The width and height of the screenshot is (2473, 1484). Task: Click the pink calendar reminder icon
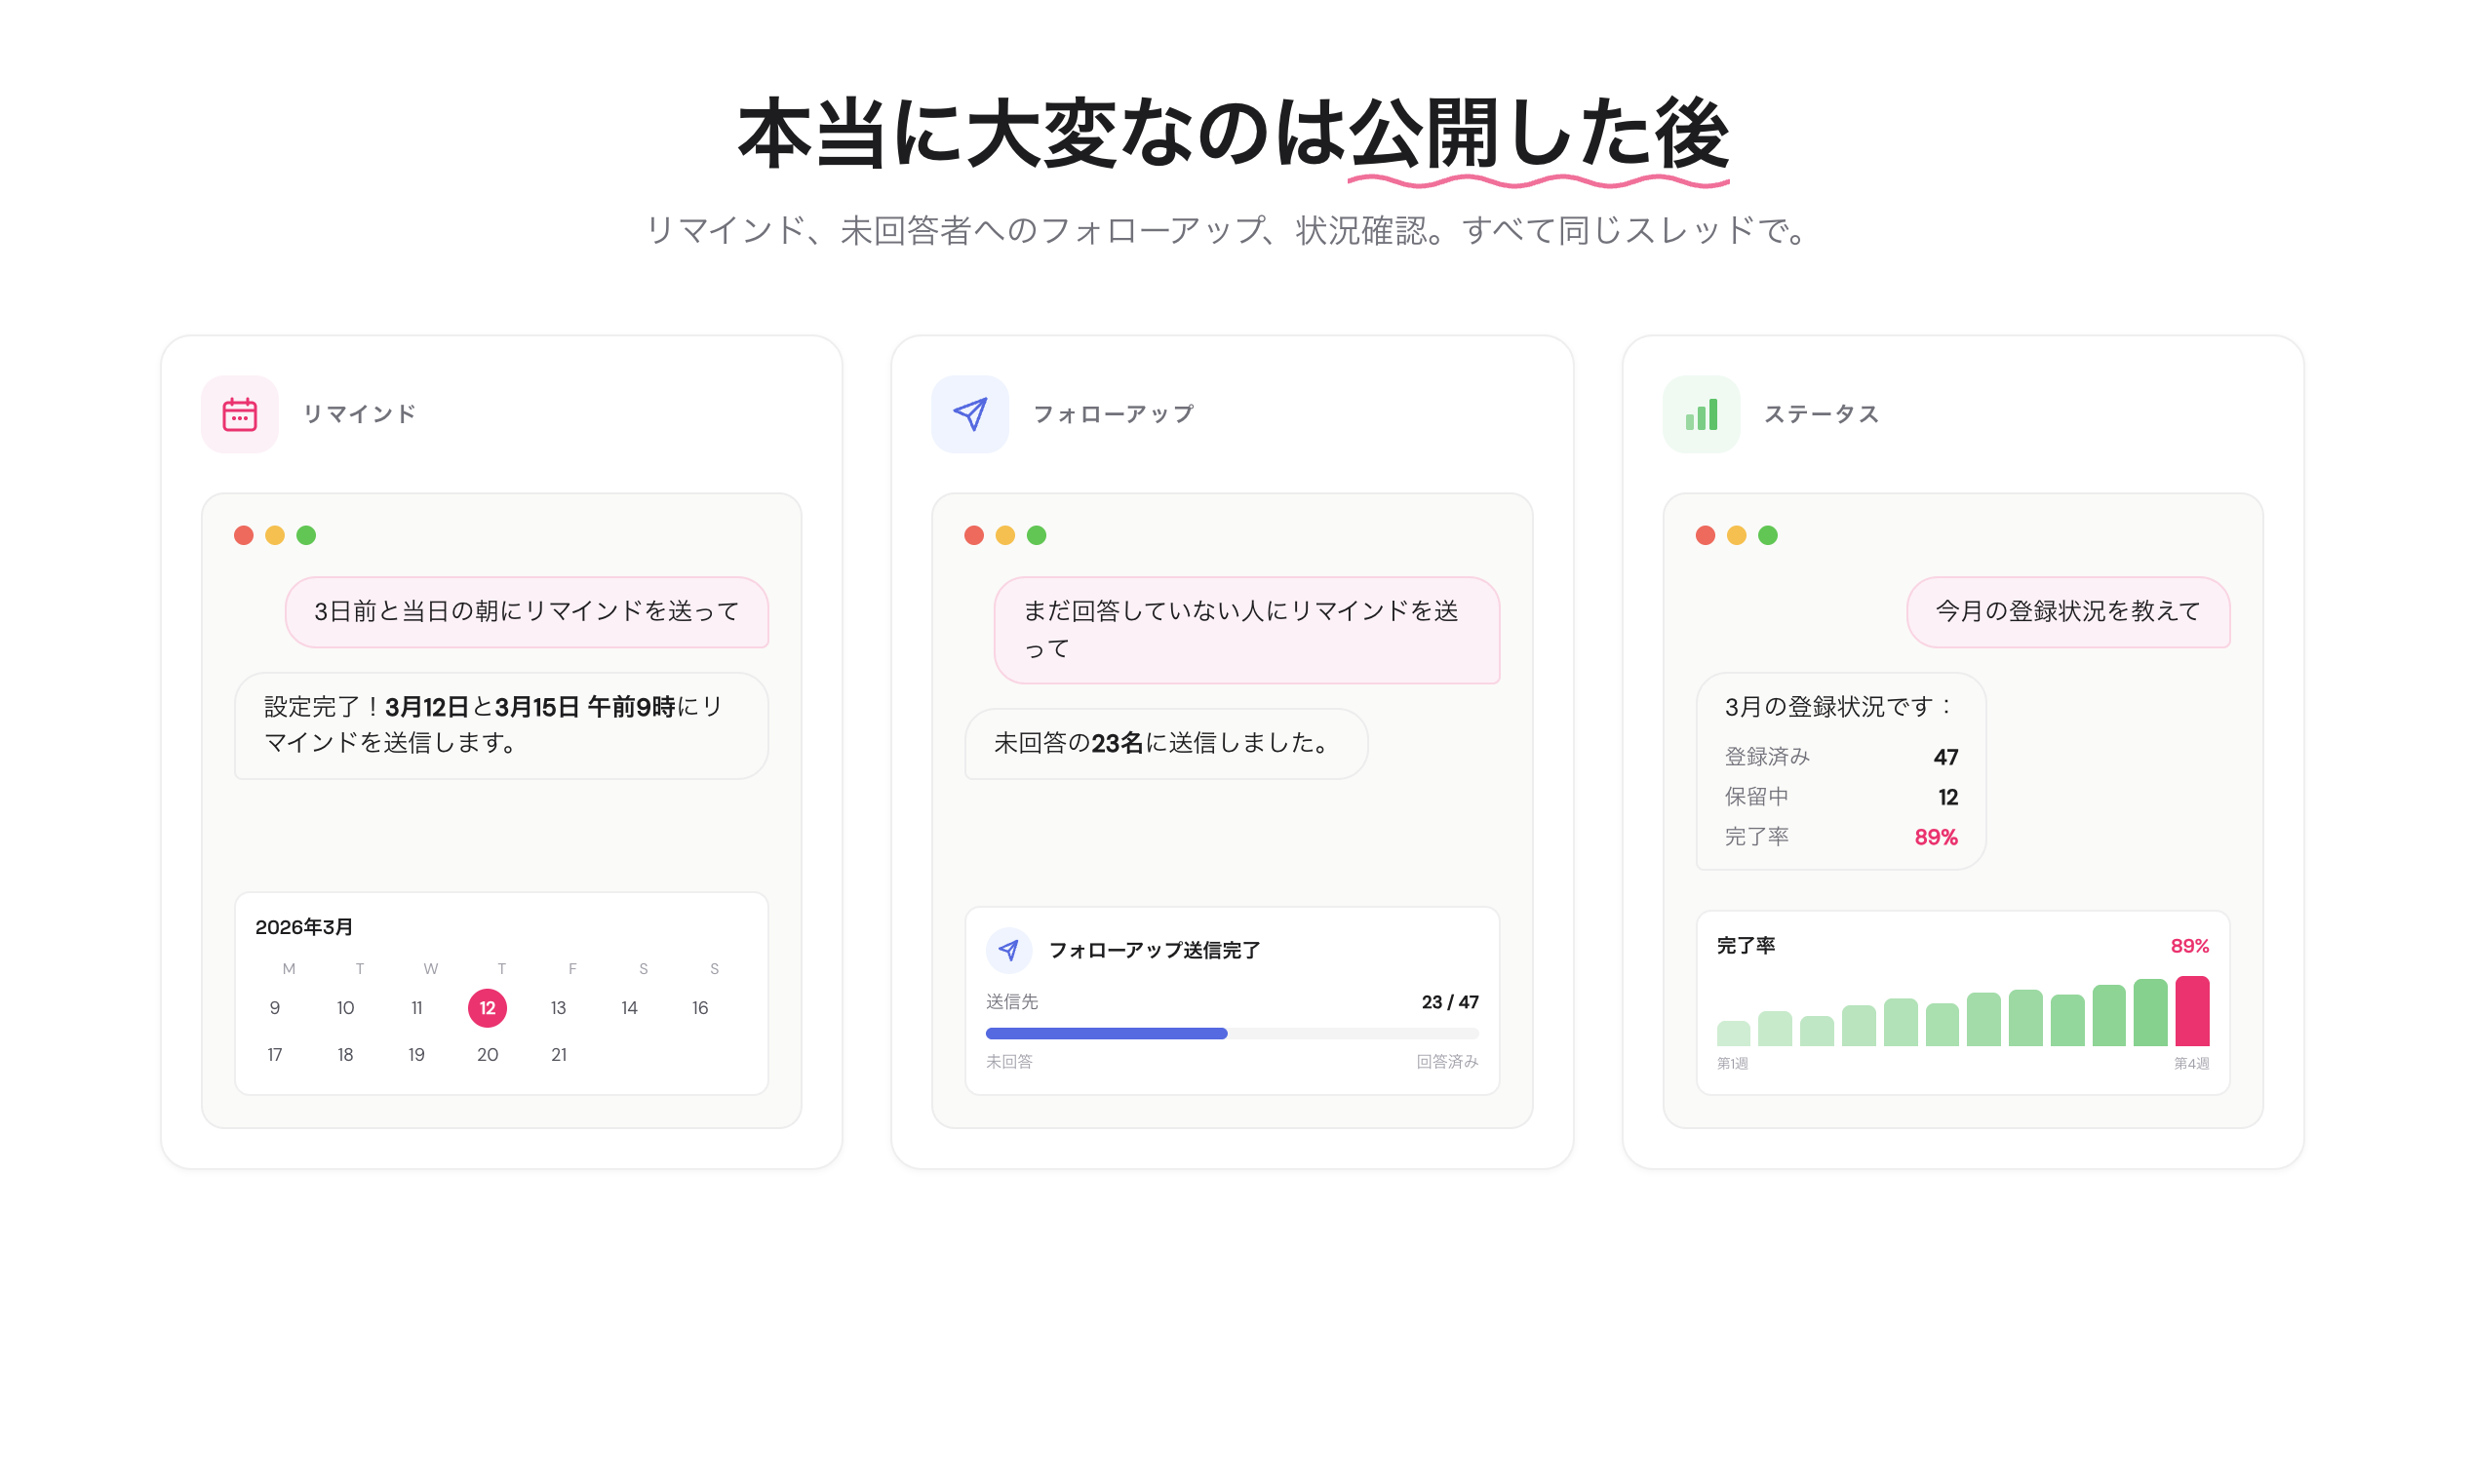click(x=239, y=414)
